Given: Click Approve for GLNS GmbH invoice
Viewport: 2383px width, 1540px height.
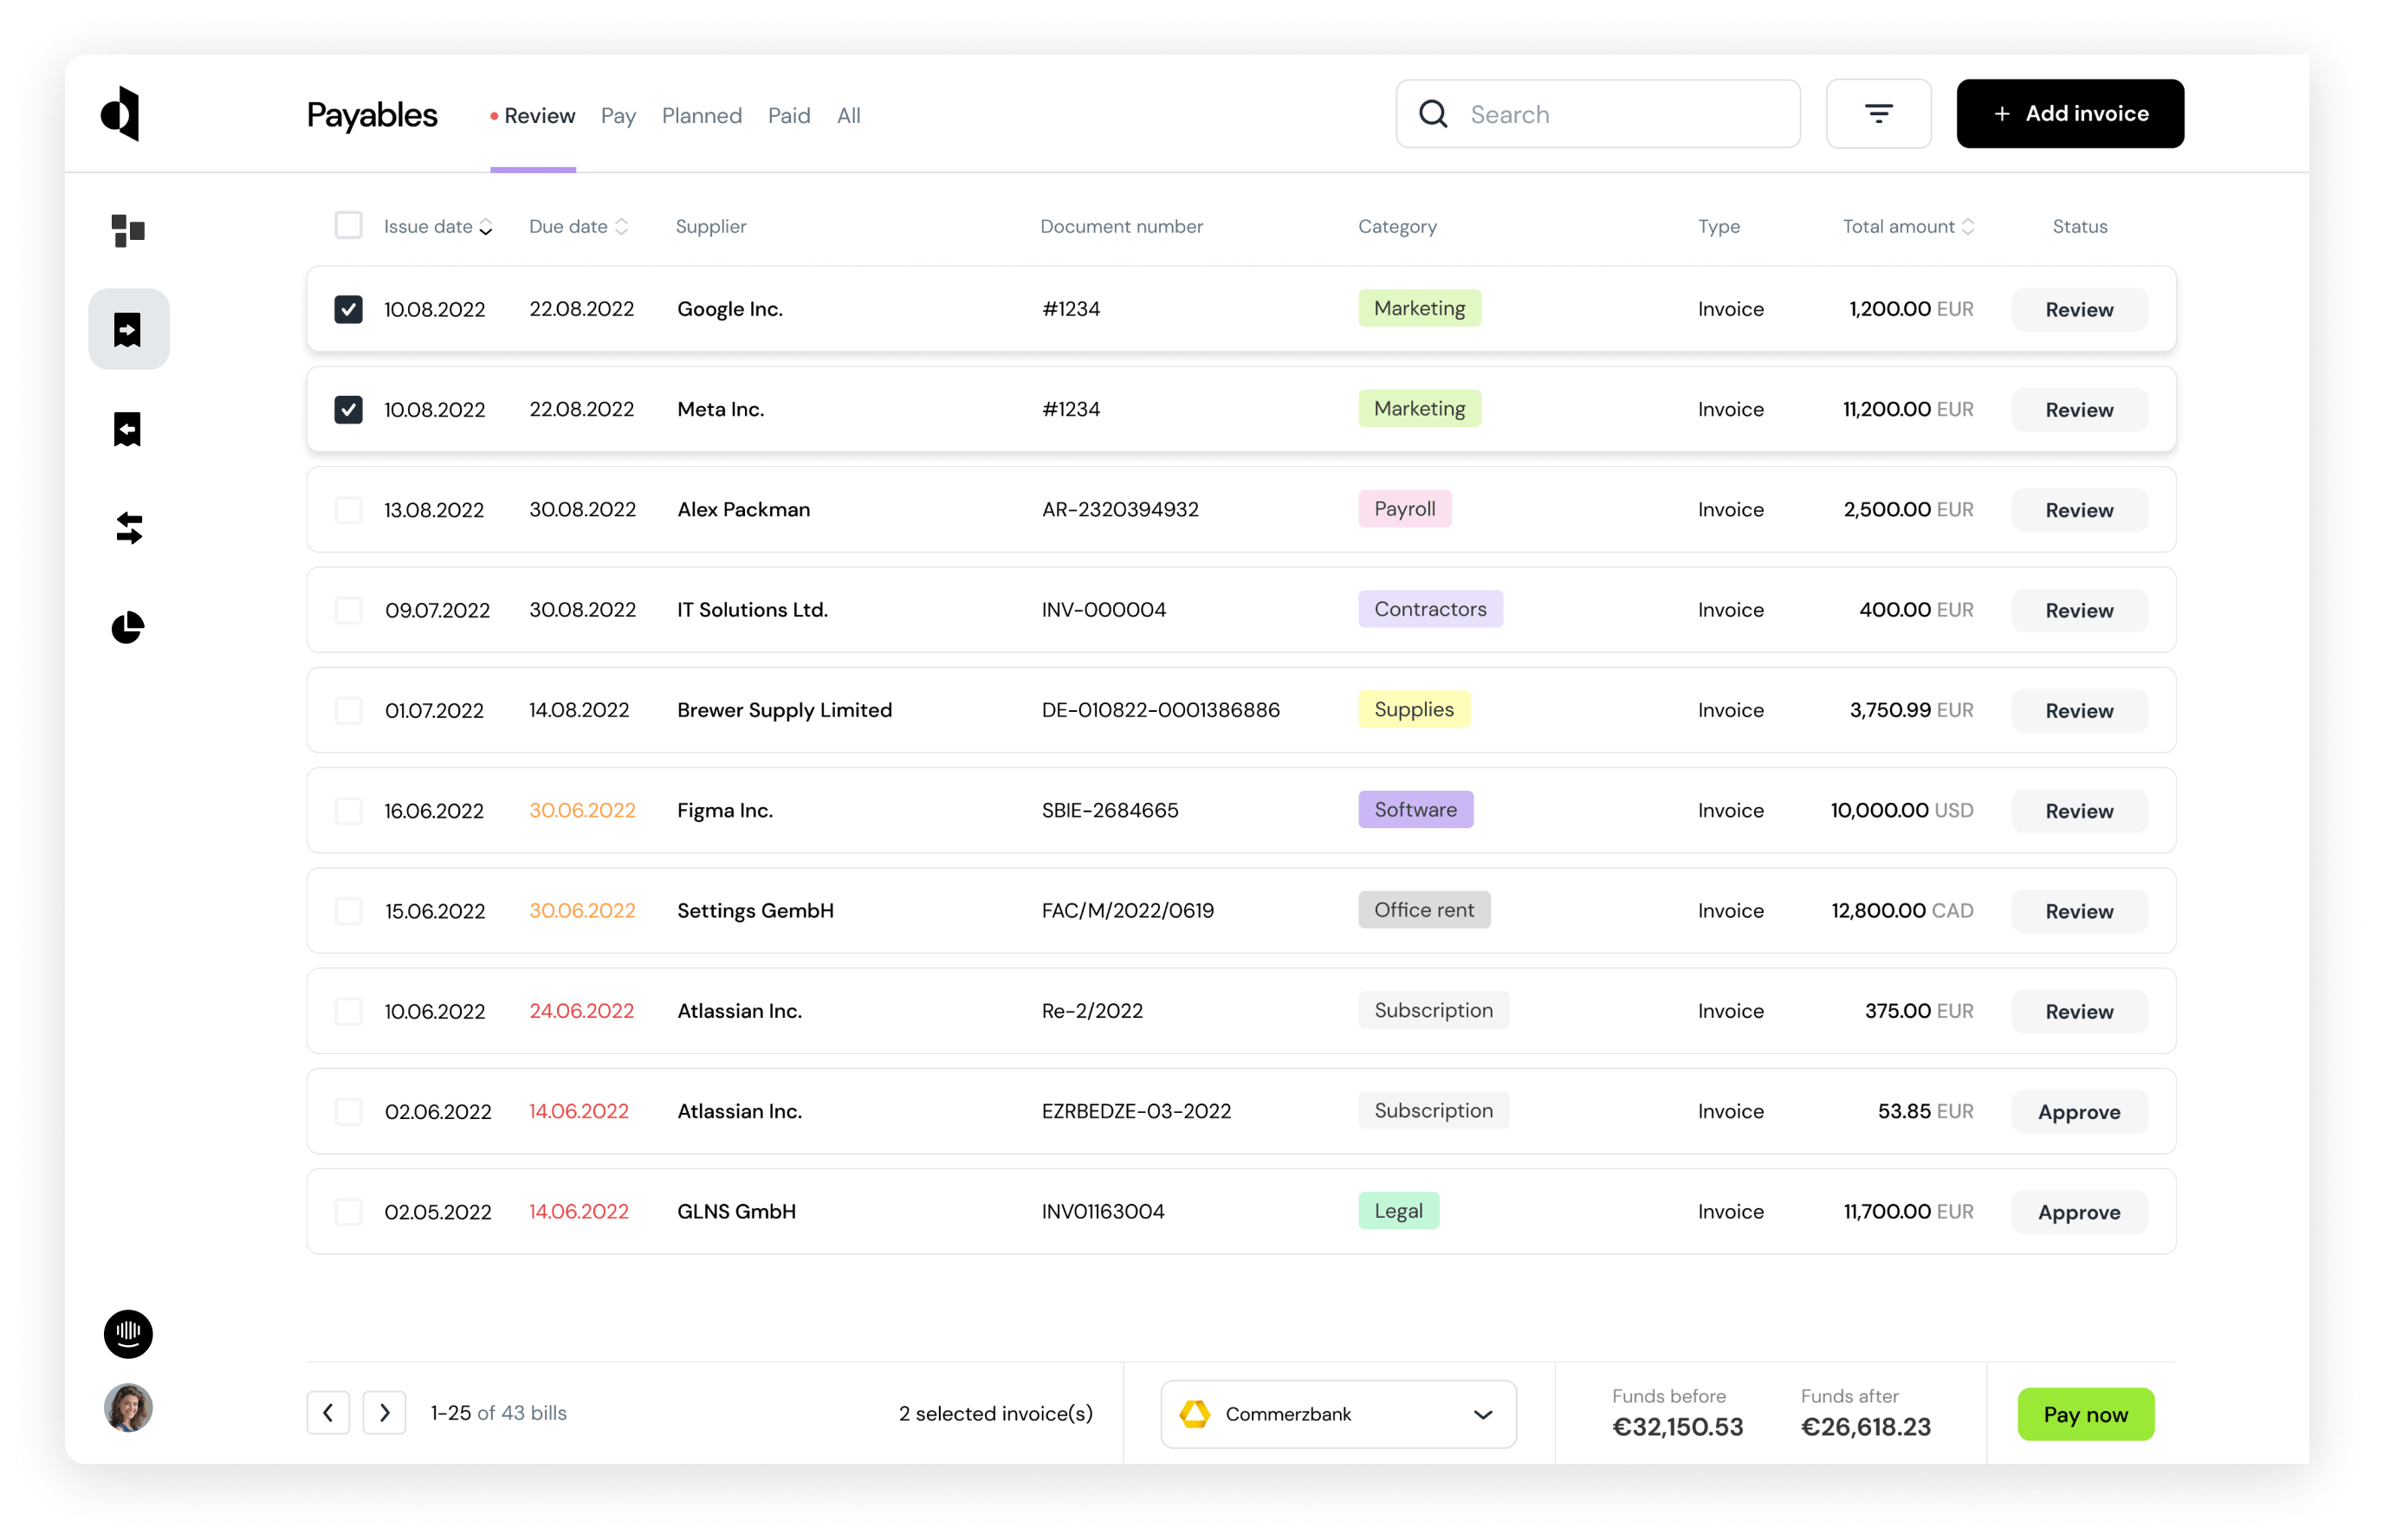Looking at the screenshot, I should coord(2079,1212).
